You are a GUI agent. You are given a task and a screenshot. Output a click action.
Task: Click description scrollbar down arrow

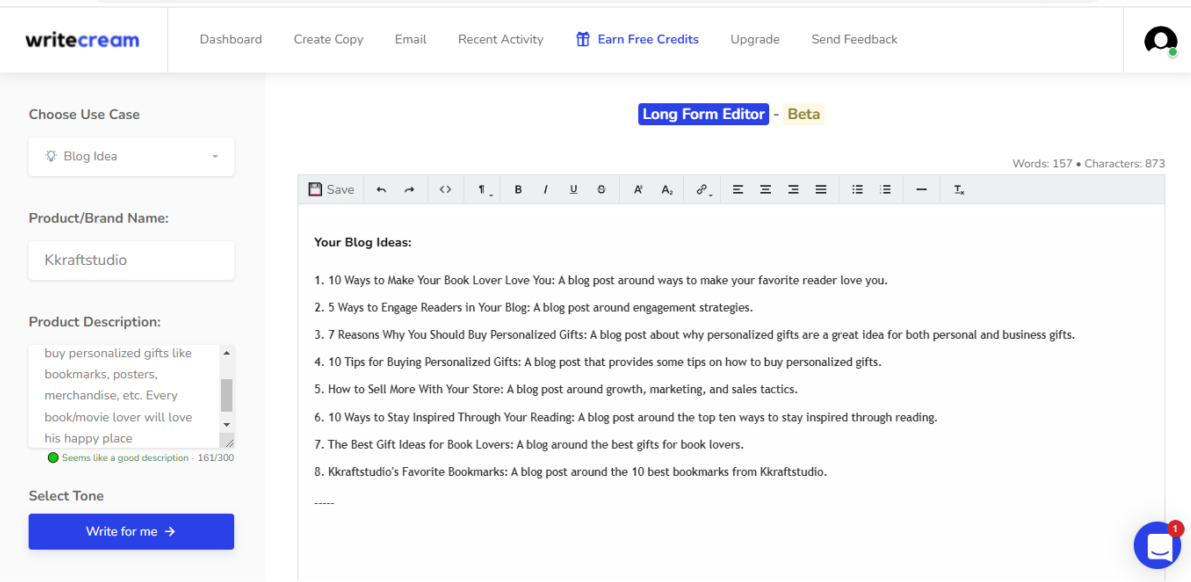point(226,424)
